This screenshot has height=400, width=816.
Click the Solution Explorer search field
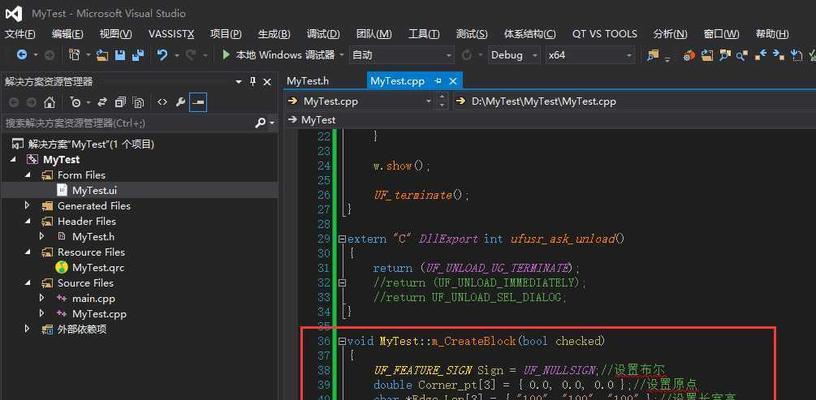point(128,123)
